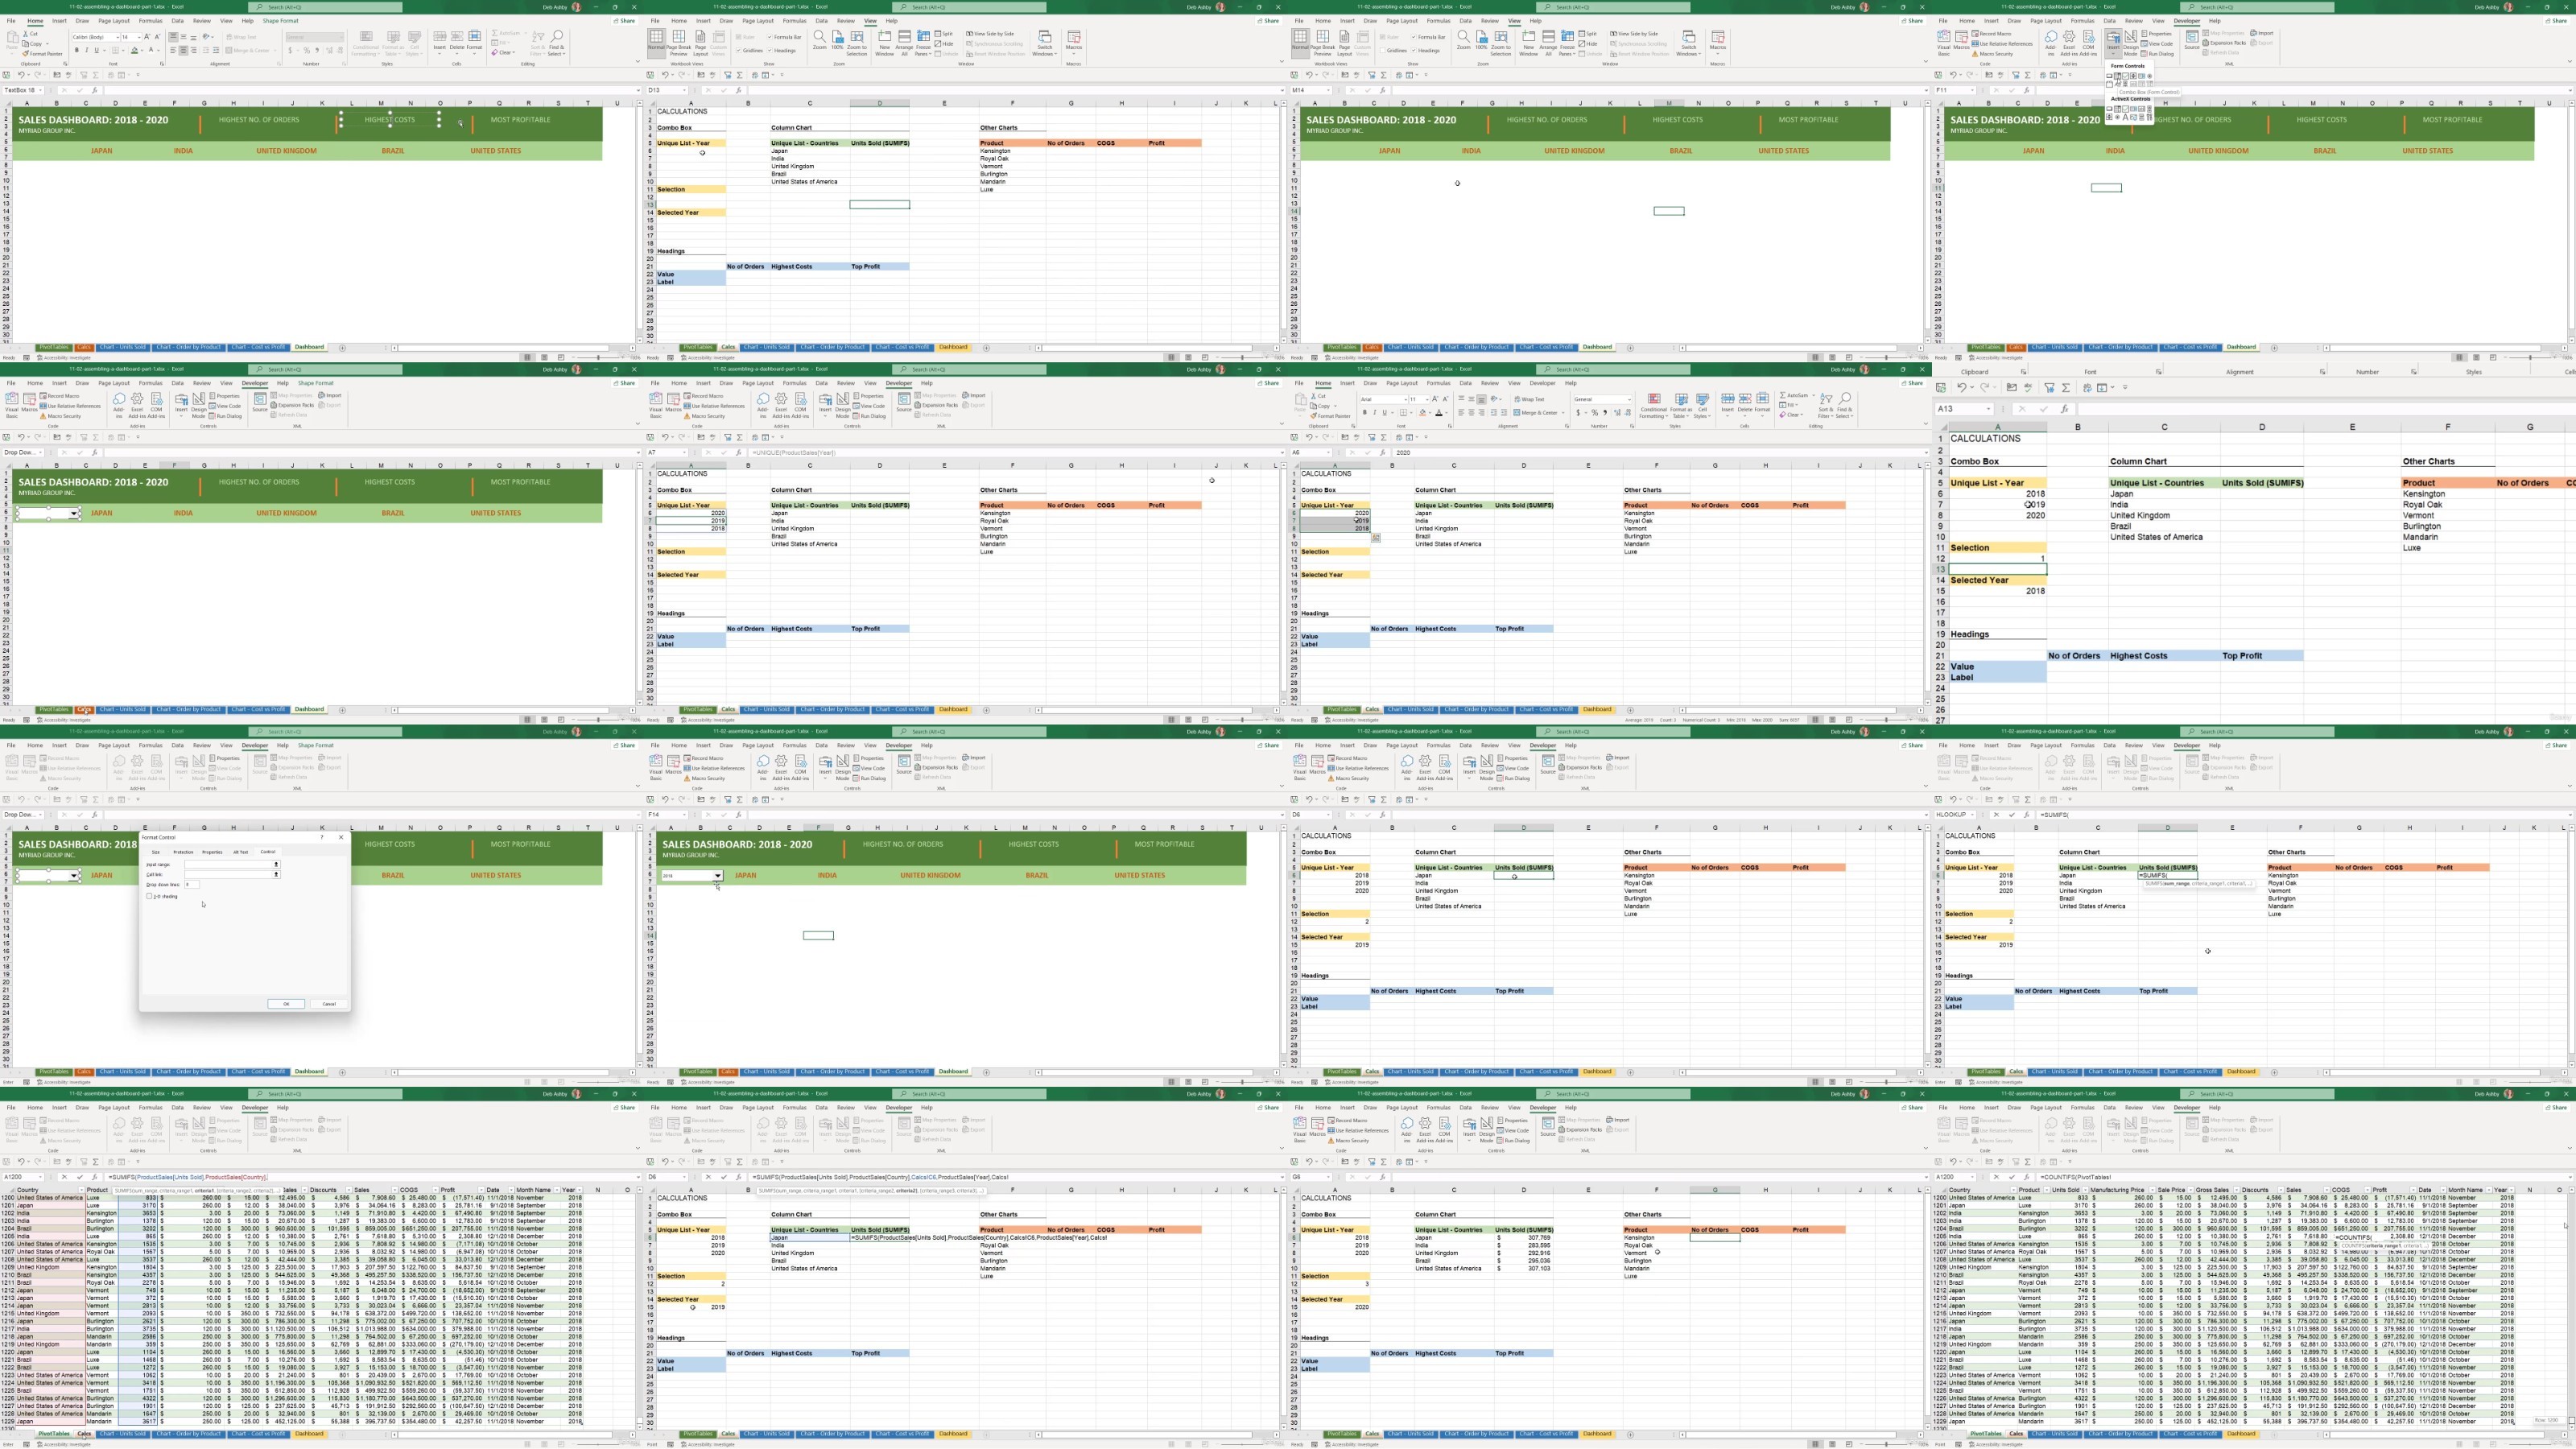Open Shape Format tab in TextBox 18 window
2576x1449 pixels.
(x=280, y=20)
